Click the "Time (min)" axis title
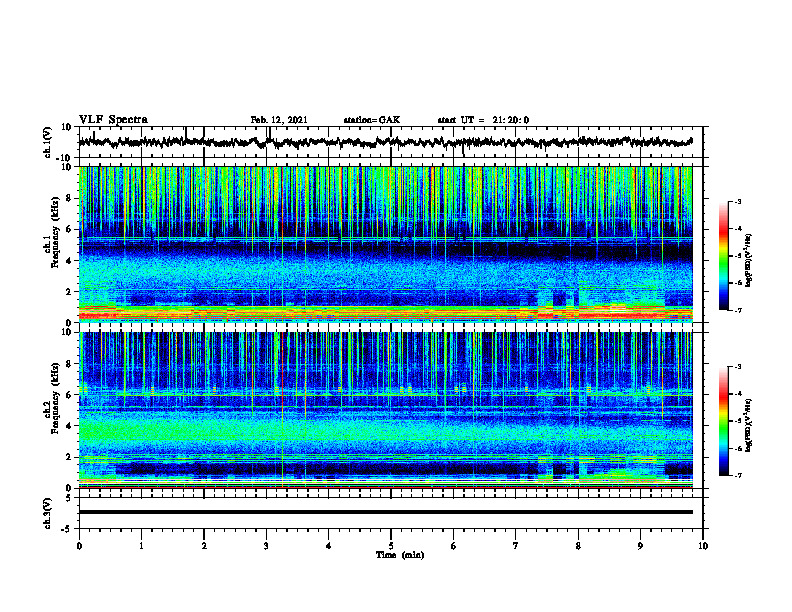The height and width of the screenshot is (612, 792). (x=400, y=555)
